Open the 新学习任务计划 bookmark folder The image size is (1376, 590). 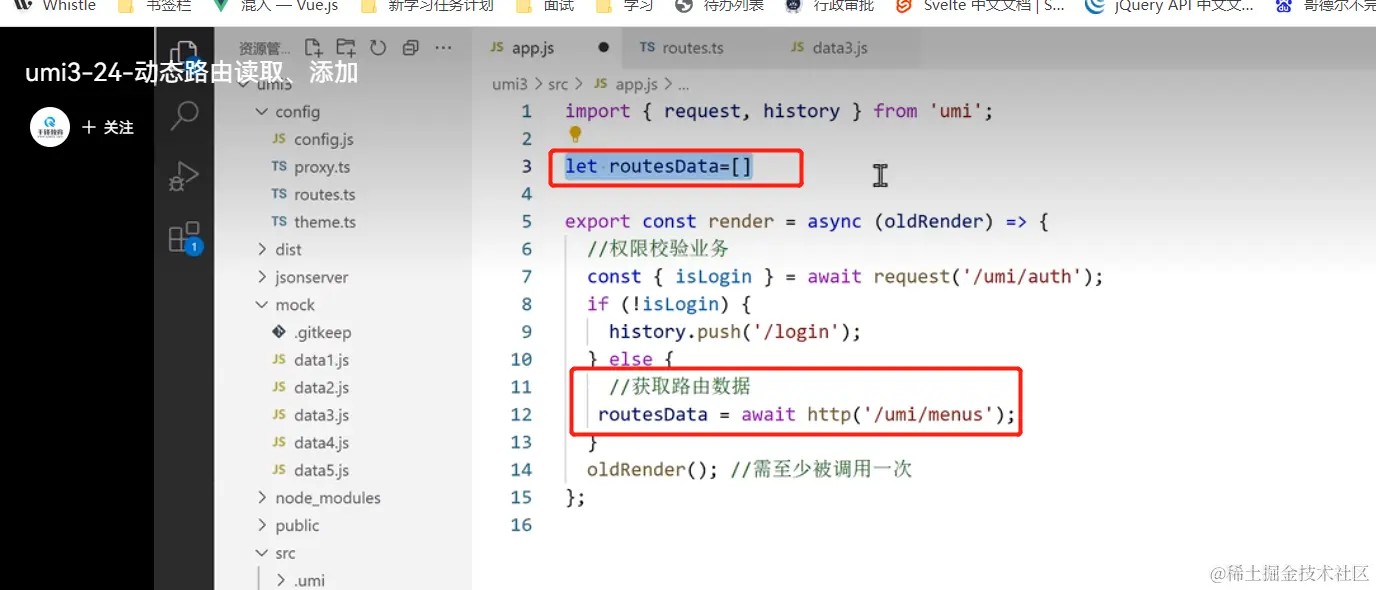[x=427, y=6]
